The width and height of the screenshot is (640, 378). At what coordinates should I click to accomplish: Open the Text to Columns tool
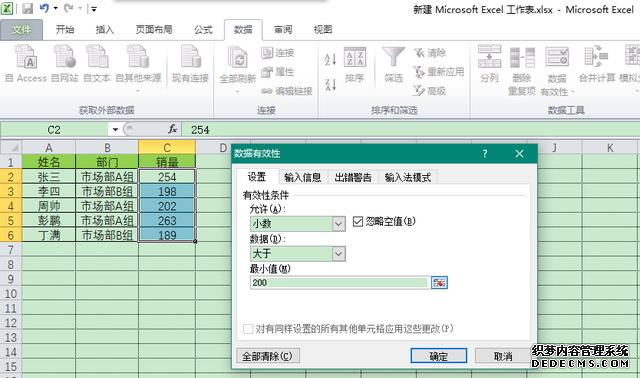[x=489, y=57]
